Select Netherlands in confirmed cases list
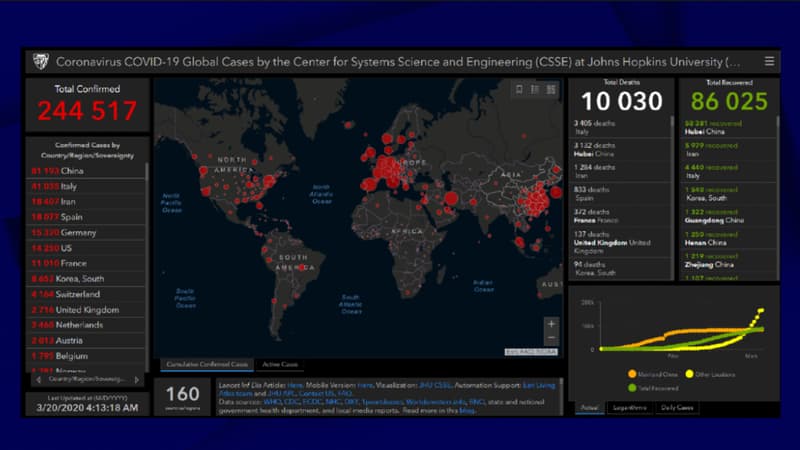800x450 pixels. click(86, 325)
